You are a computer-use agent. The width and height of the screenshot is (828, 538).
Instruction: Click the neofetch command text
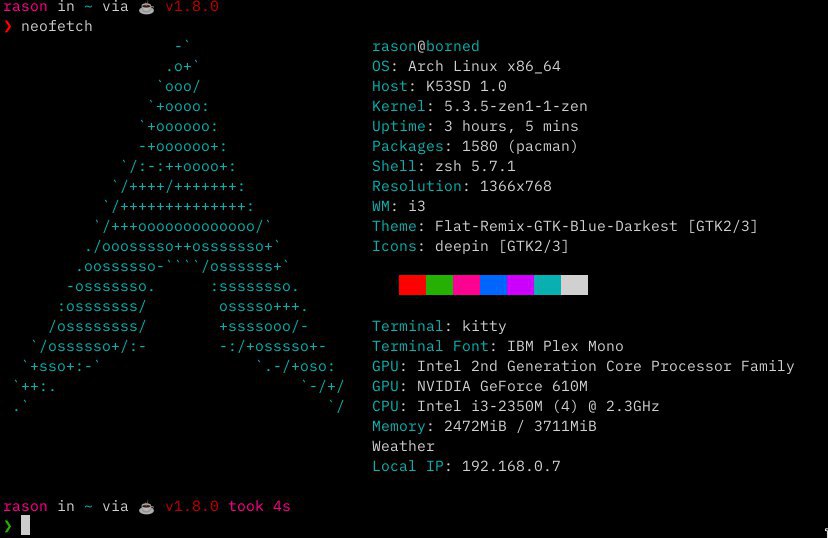pyautogui.click(x=57, y=26)
